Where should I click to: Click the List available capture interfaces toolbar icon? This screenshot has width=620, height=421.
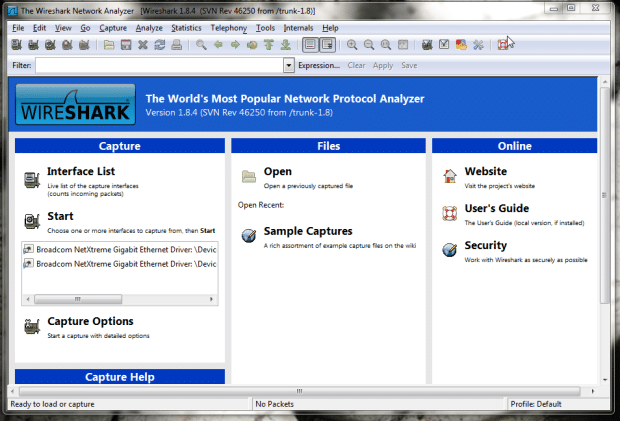click(17, 45)
